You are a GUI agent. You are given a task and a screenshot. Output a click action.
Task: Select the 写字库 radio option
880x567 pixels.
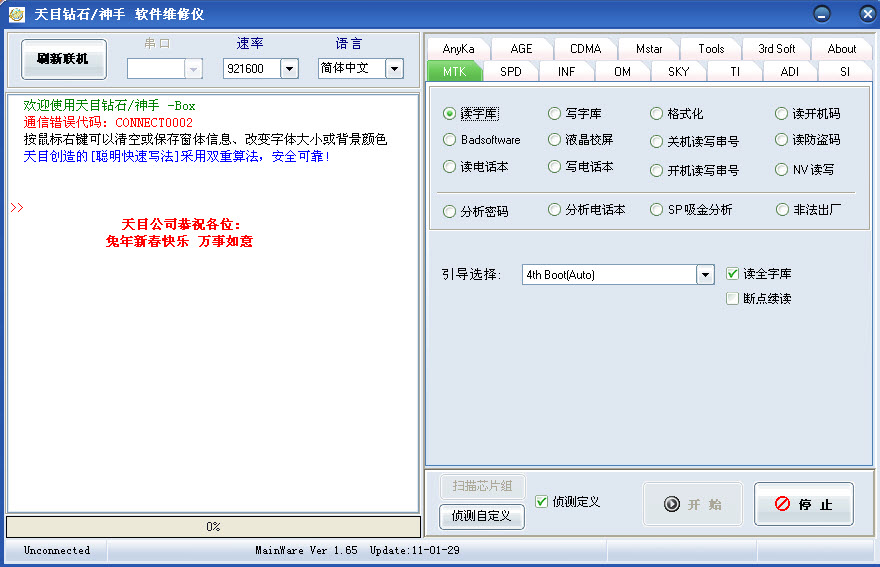click(x=574, y=113)
